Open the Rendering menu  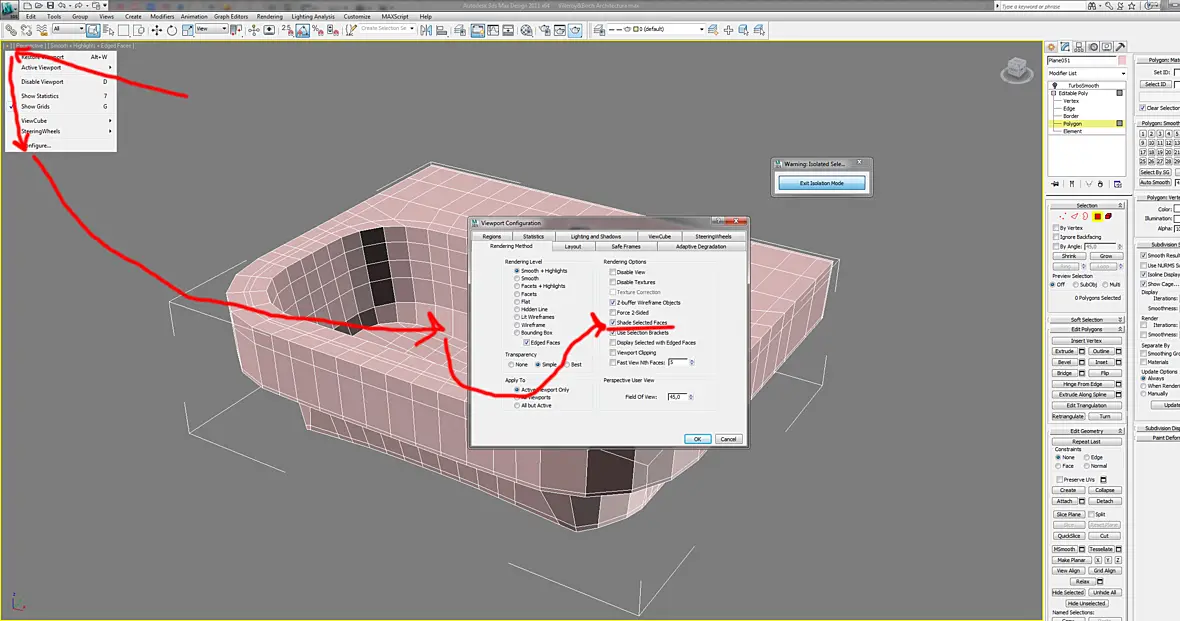269,16
